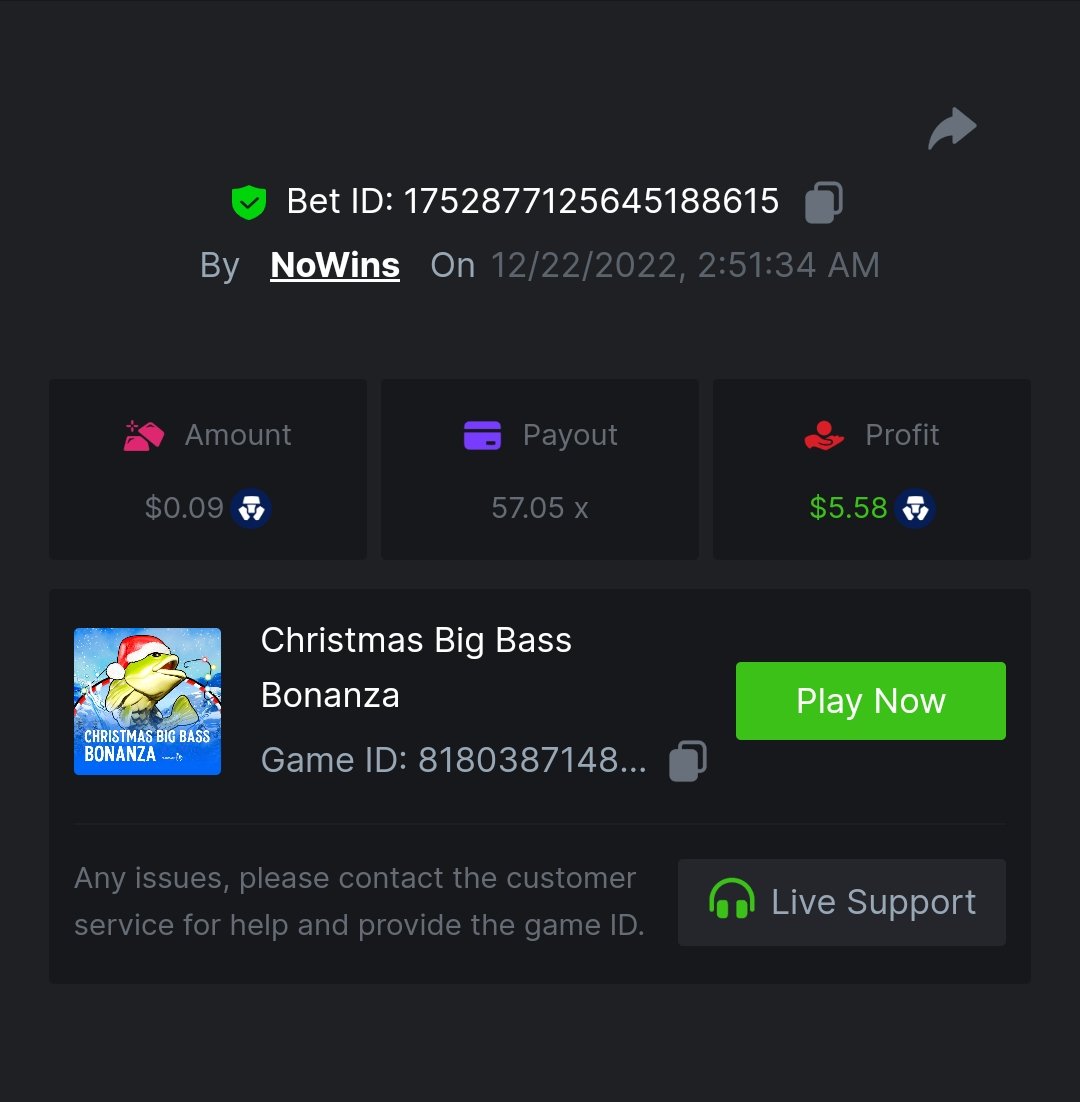
Task: Click the green headset support icon
Action: (x=731, y=902)
